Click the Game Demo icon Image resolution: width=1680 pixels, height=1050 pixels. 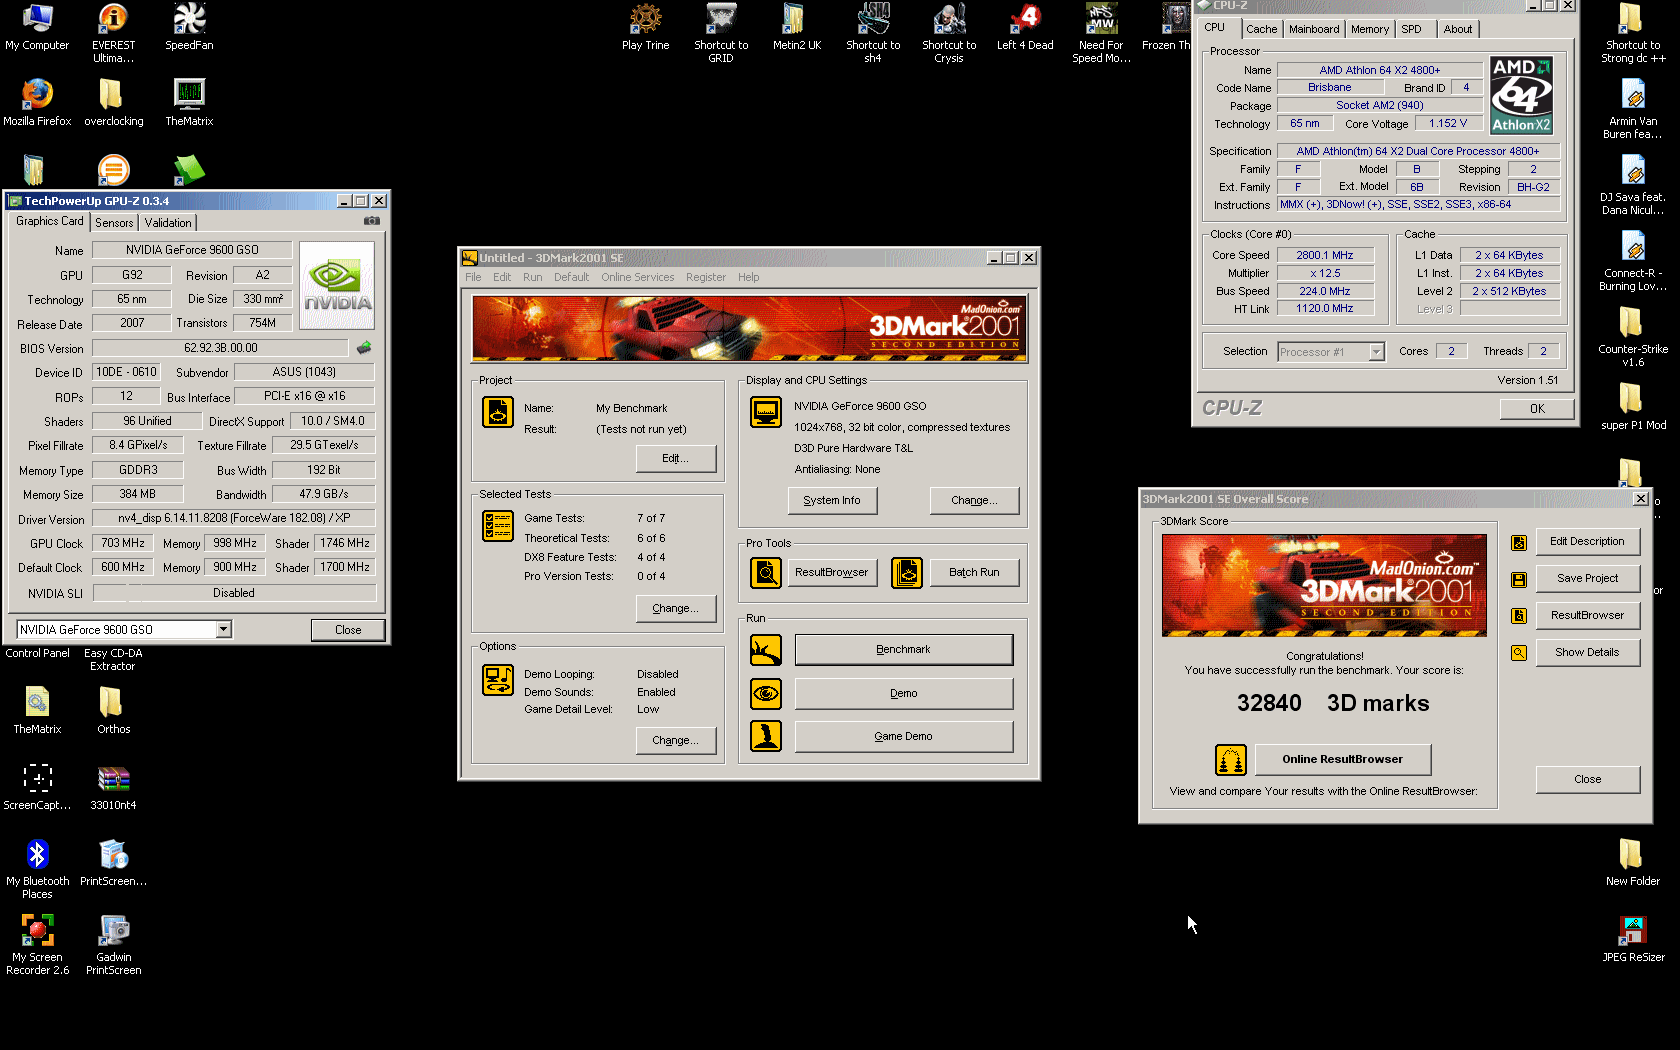[x=766, y=736]
